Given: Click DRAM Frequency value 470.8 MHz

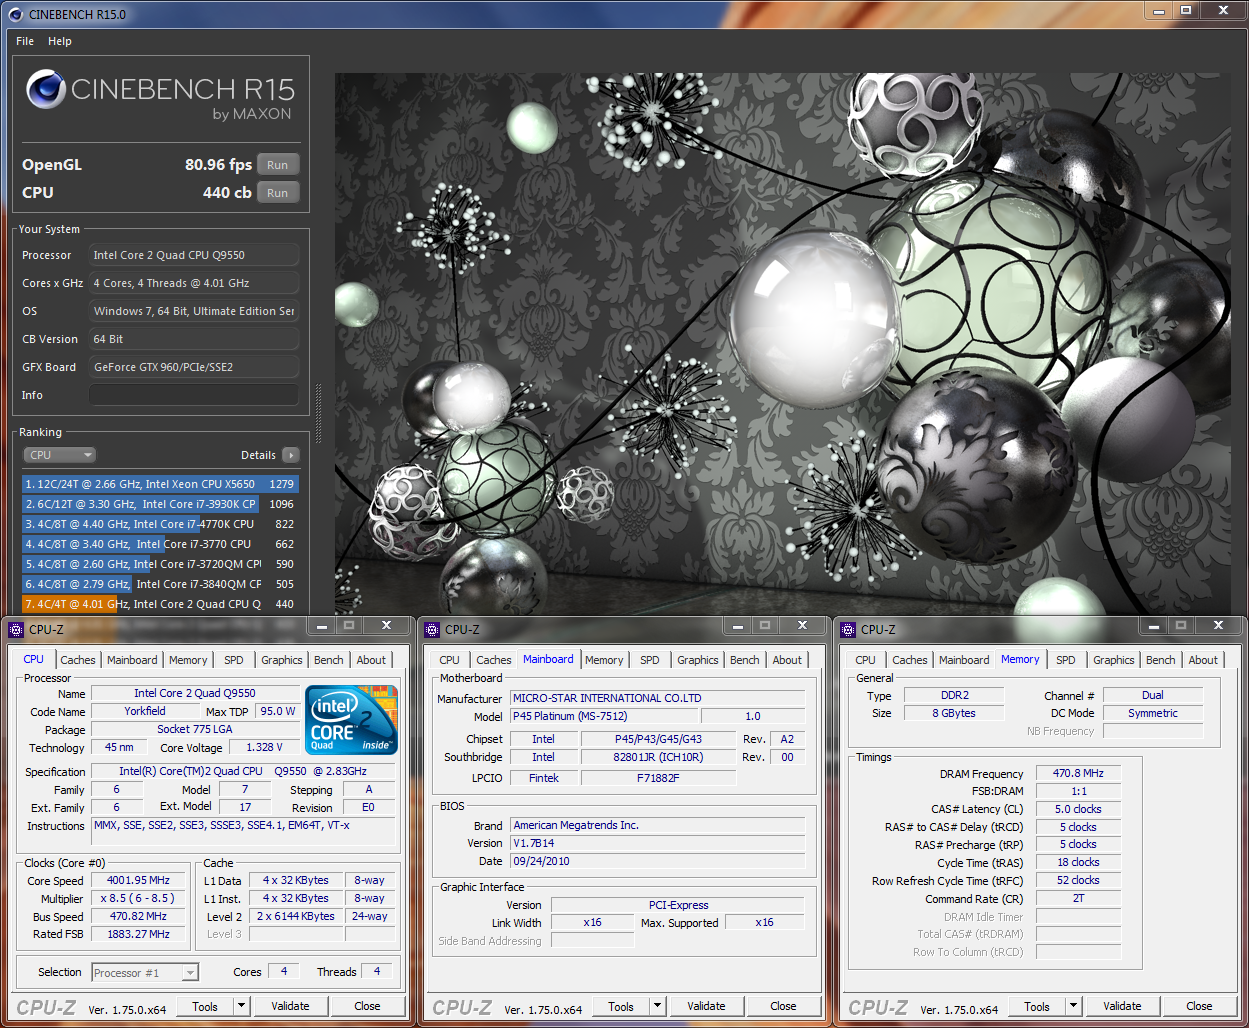Looking at the screenshot, I should [x=1078, y=773].
